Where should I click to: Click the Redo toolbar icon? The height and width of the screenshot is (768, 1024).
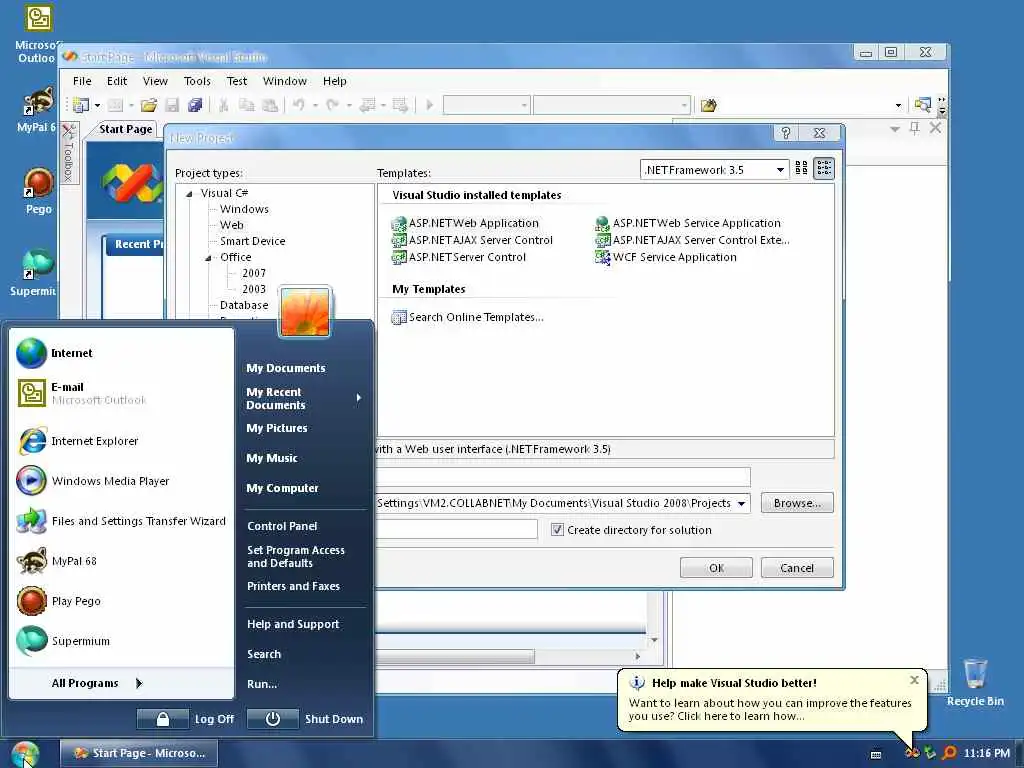tap(332, 104)
